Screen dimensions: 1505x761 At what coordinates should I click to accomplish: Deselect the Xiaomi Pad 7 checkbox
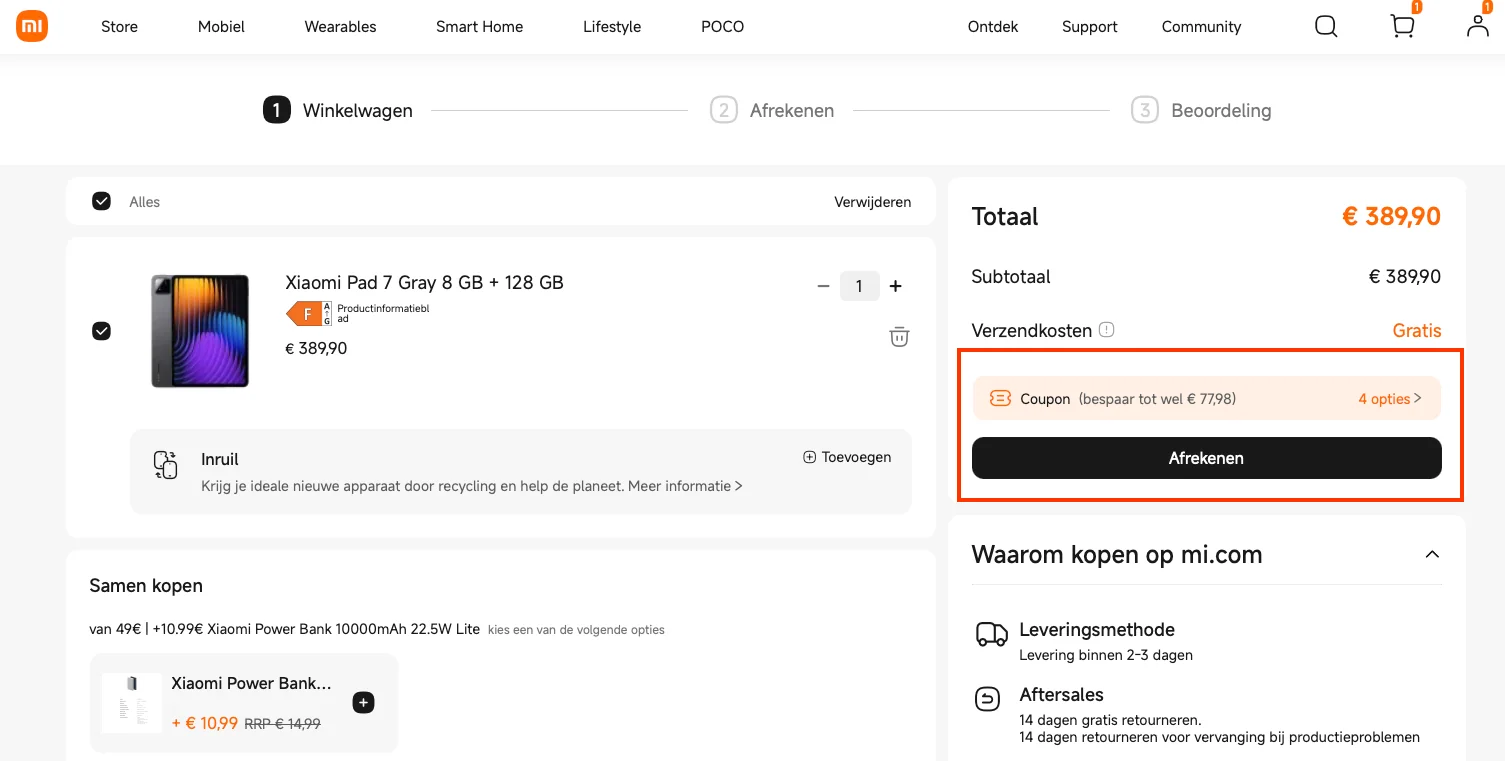click(101, 330)
